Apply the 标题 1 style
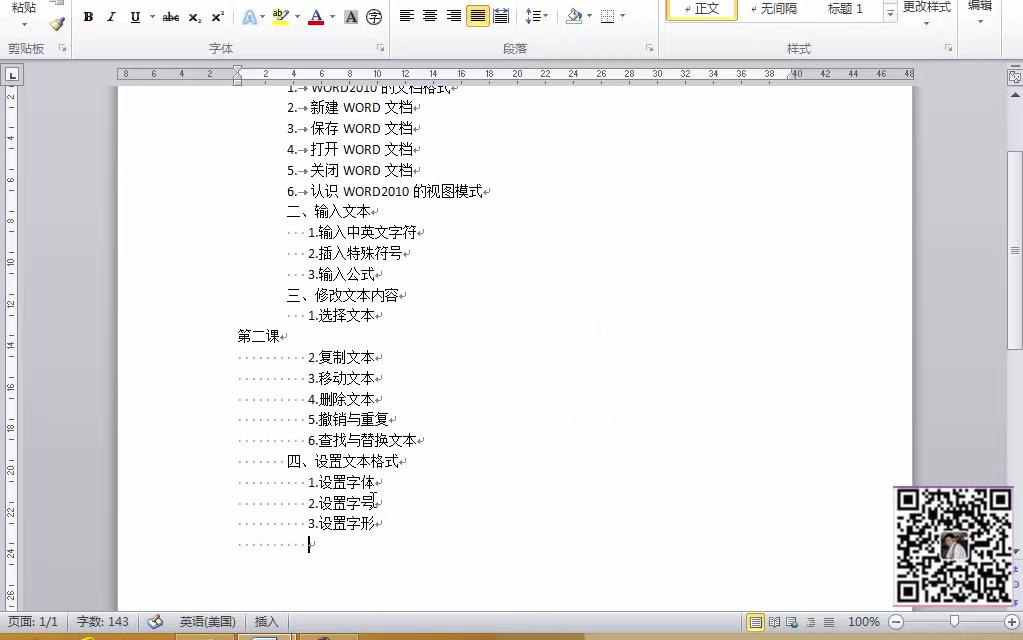Image resolution: width=1023 pixels, height=640 pixels. (845, 11)
